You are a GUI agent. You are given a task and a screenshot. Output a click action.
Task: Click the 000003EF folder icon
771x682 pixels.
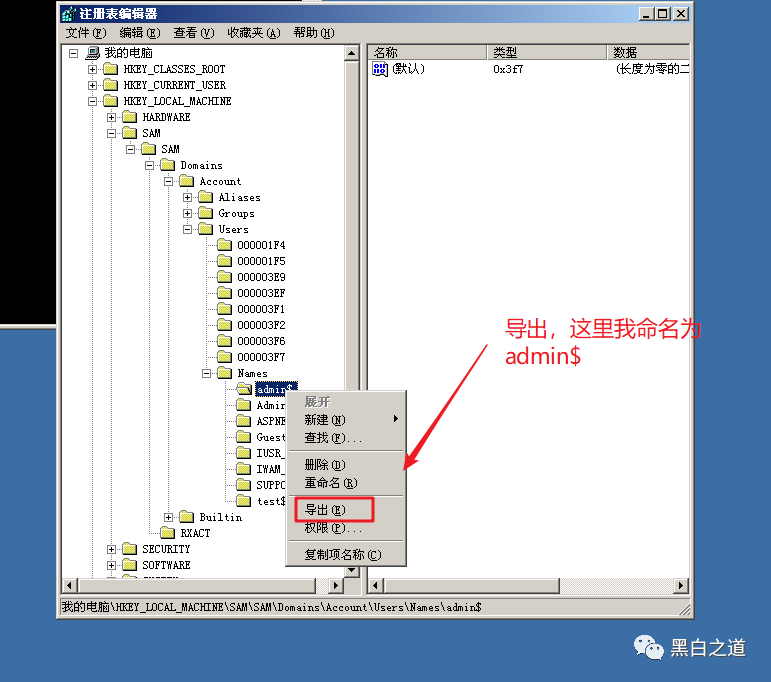[x=225, y=293]
